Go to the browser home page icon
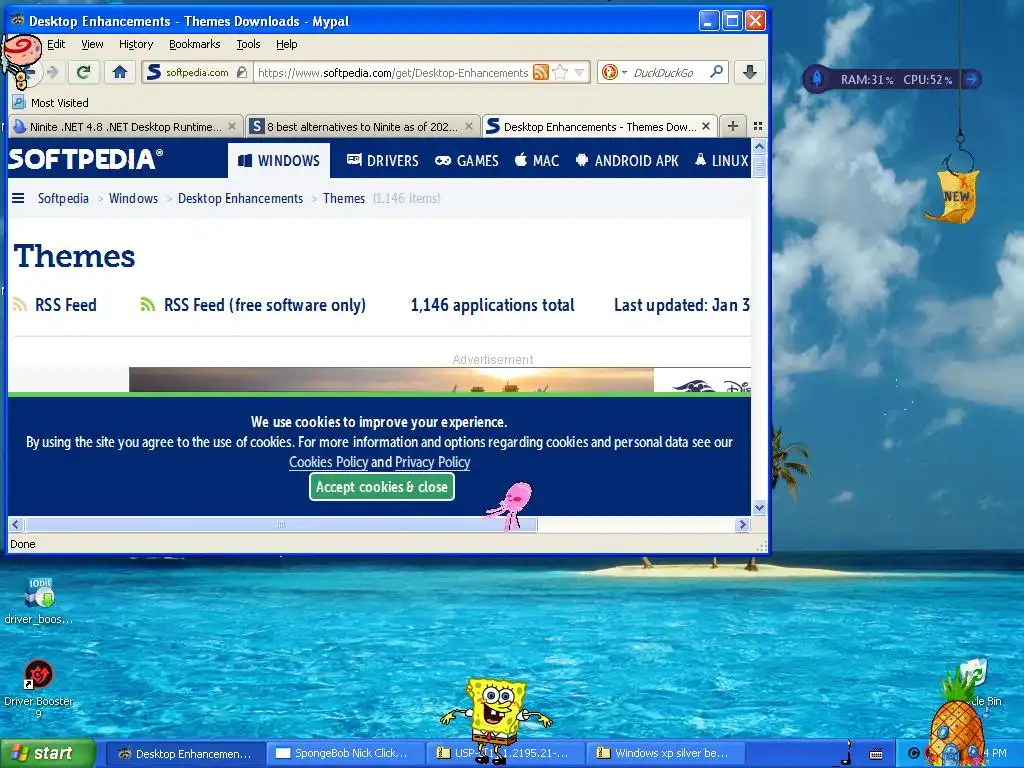Viewport: 1024px width, 768px height. click(120, 72)
